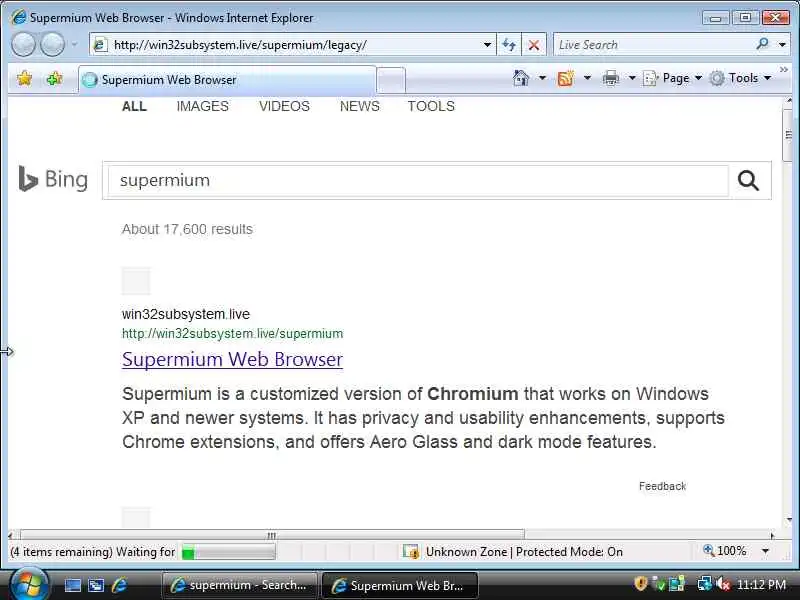This screenshot has height=600, width=800.
Task: Switch to VIDEOS results
Action: [284, 106]
